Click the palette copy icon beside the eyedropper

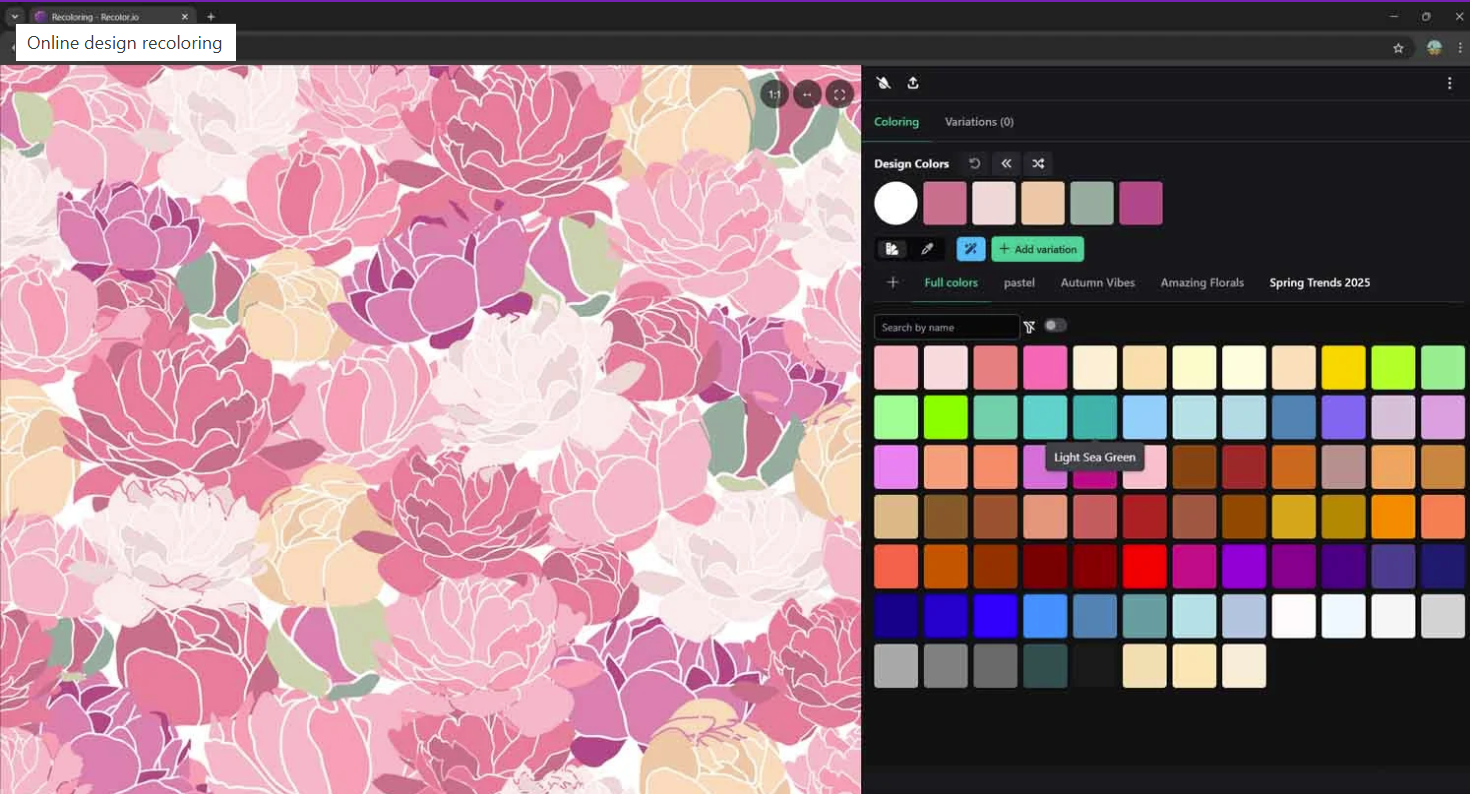[892, 249]
